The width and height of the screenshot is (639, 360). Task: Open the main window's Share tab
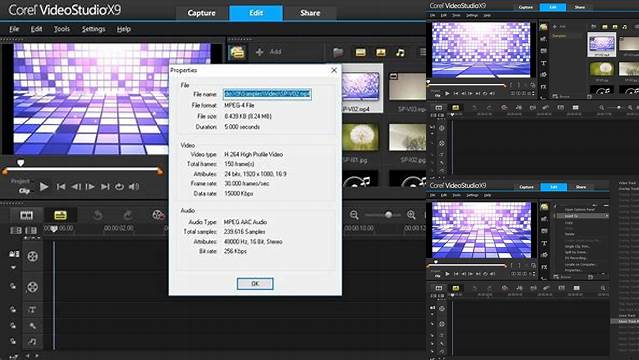click(310, 13)
